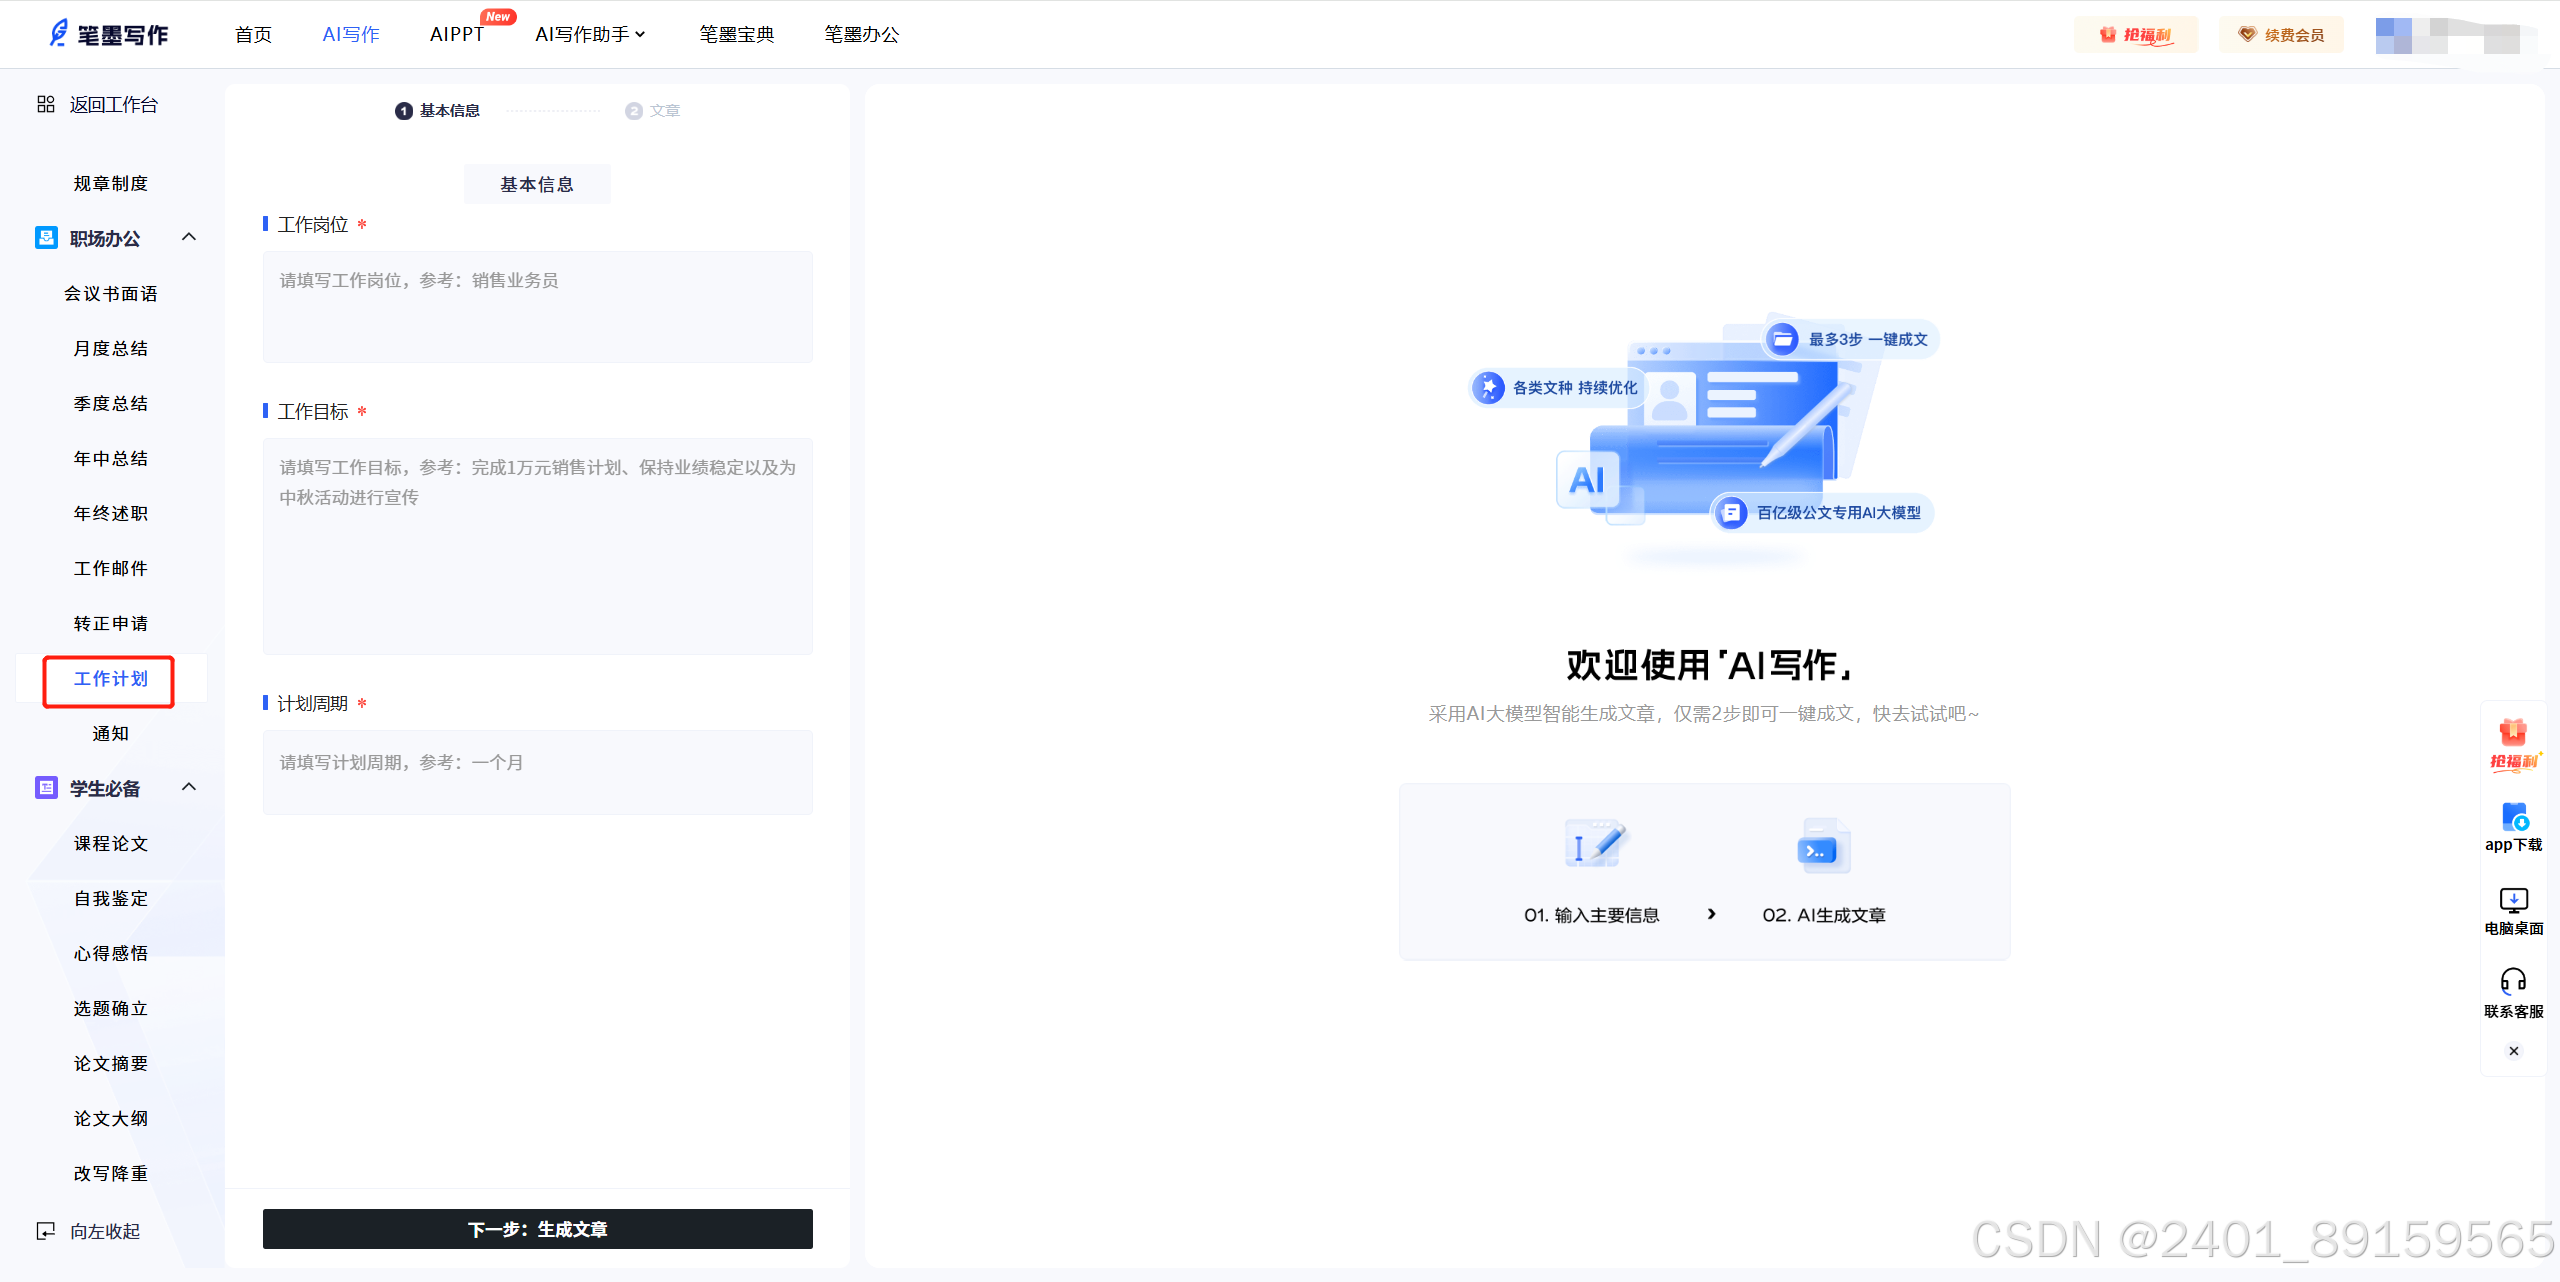This screenshot has height=1282, width=2560.
Task: Collapse the 职场办公 section chevron
Action: (x=188, y=237)
